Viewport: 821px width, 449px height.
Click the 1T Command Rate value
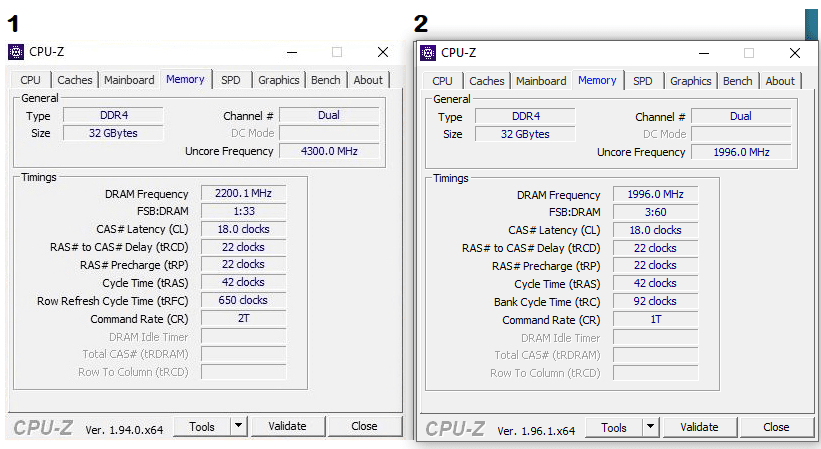(x=656, y=319)
